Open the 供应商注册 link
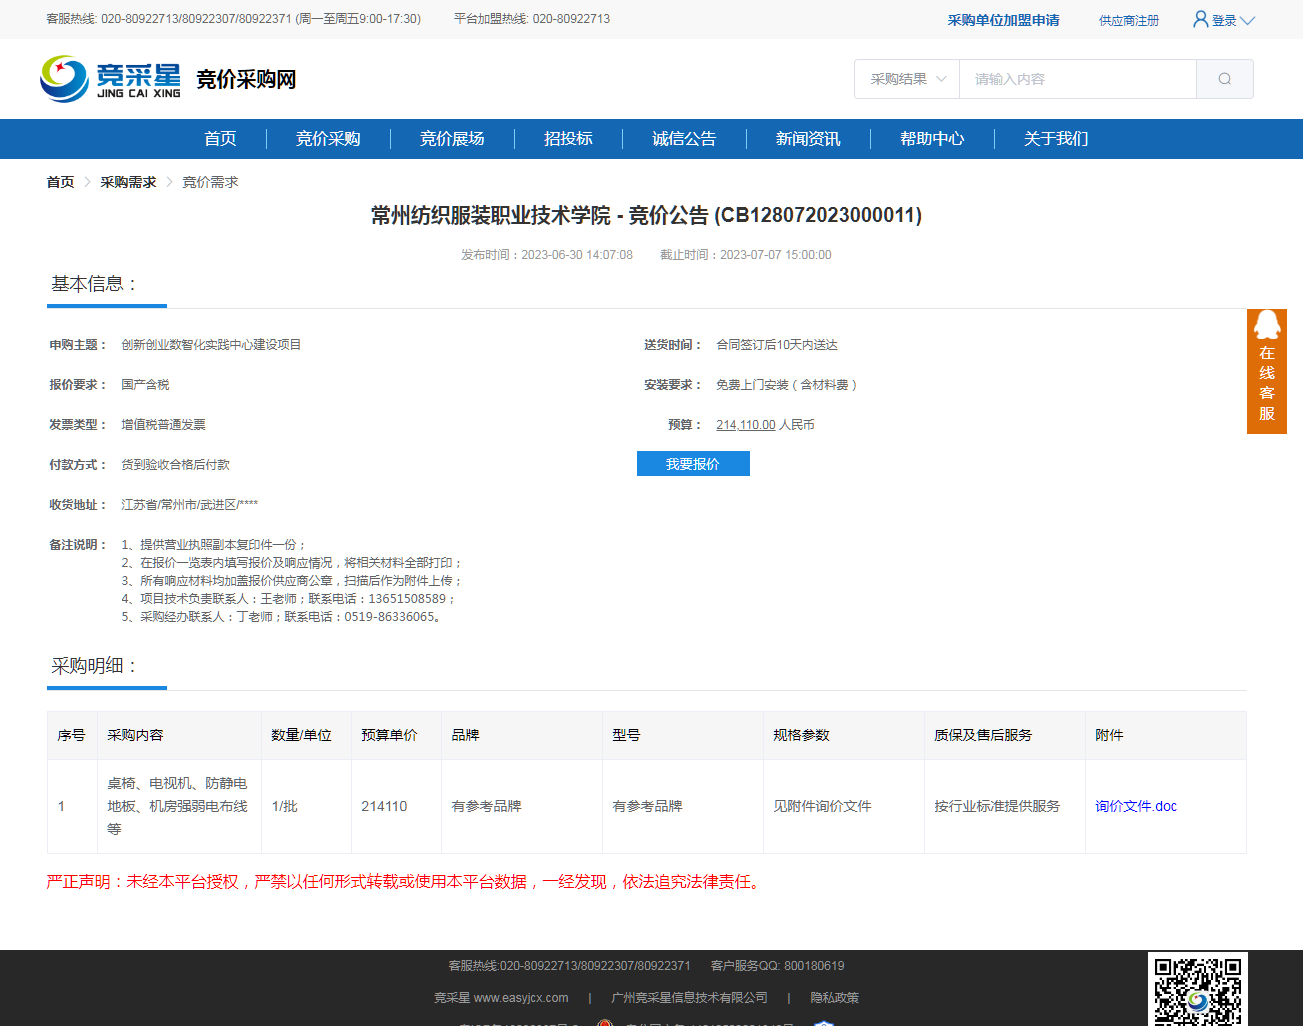The height and width of the screenshot is (1026, 1303). 1128,20
